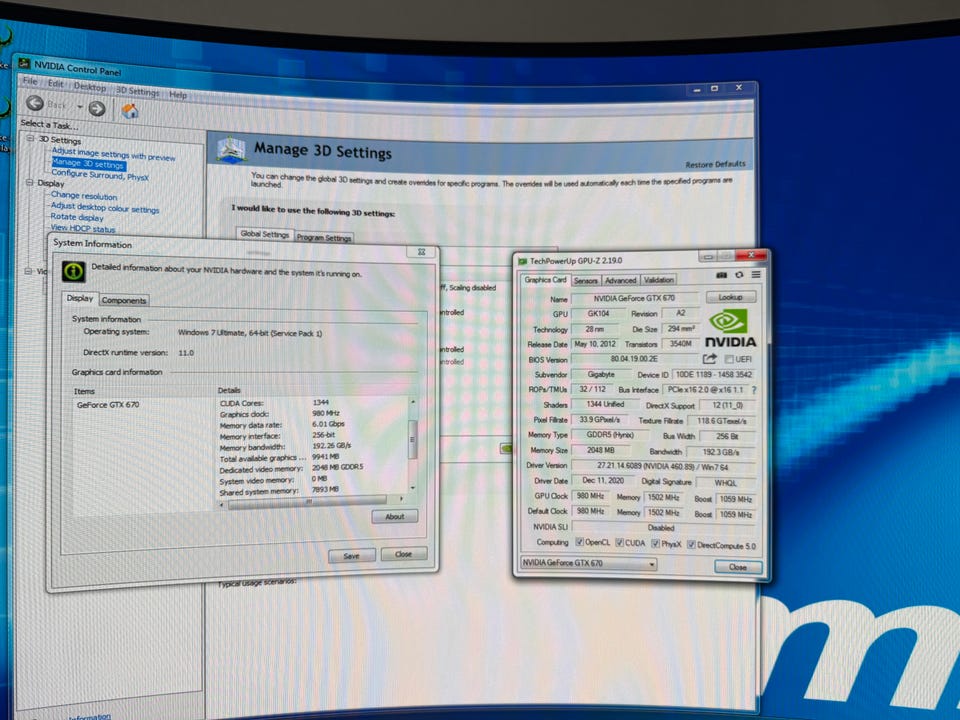Toggle the UEFI checkbox

pyautogui.click(x=729, y=359)
